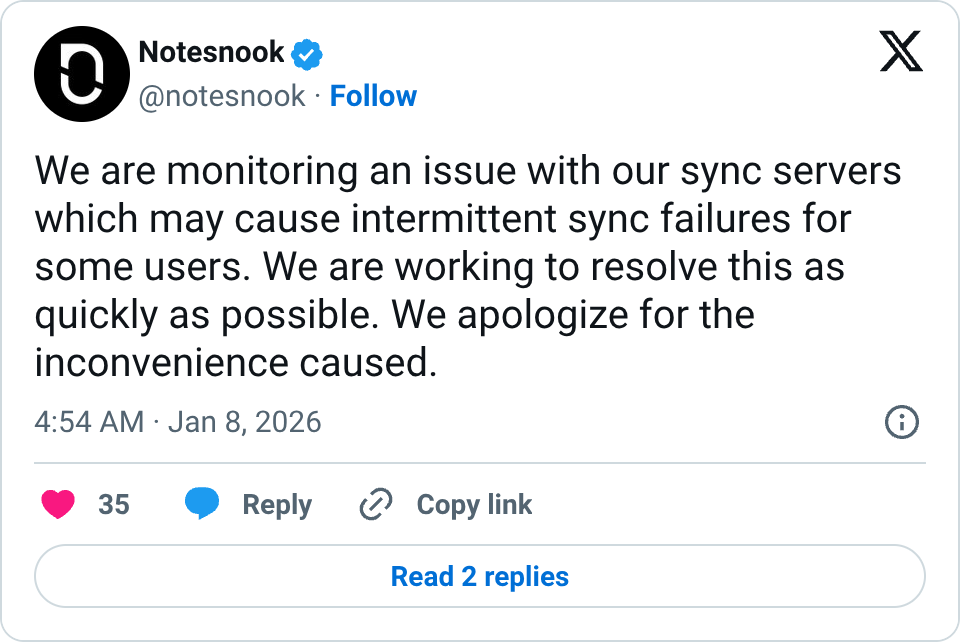960x642 pixels.
Task: Follow the Notesnook account
Action: click(373, 96)
